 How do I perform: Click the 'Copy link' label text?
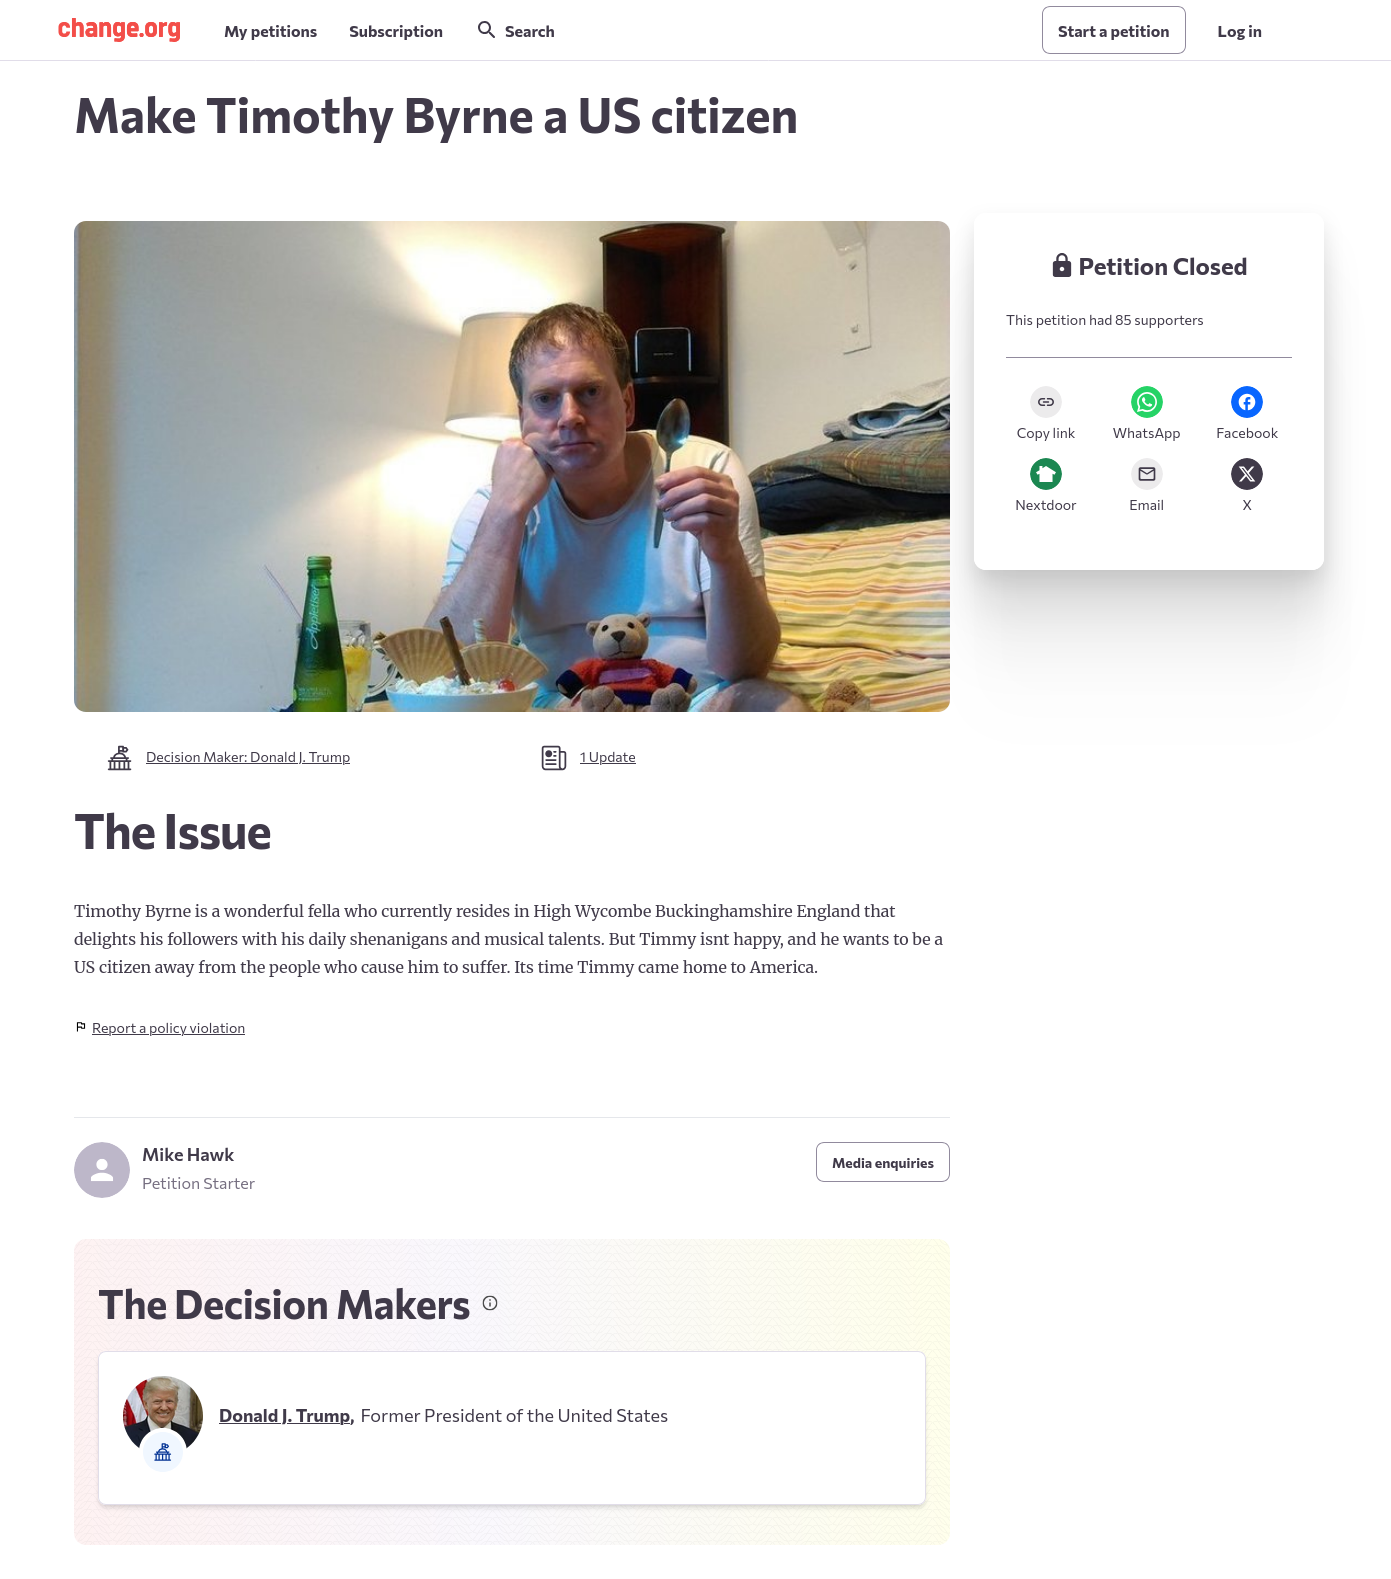pyautogui.click(x=1046, y=433)
